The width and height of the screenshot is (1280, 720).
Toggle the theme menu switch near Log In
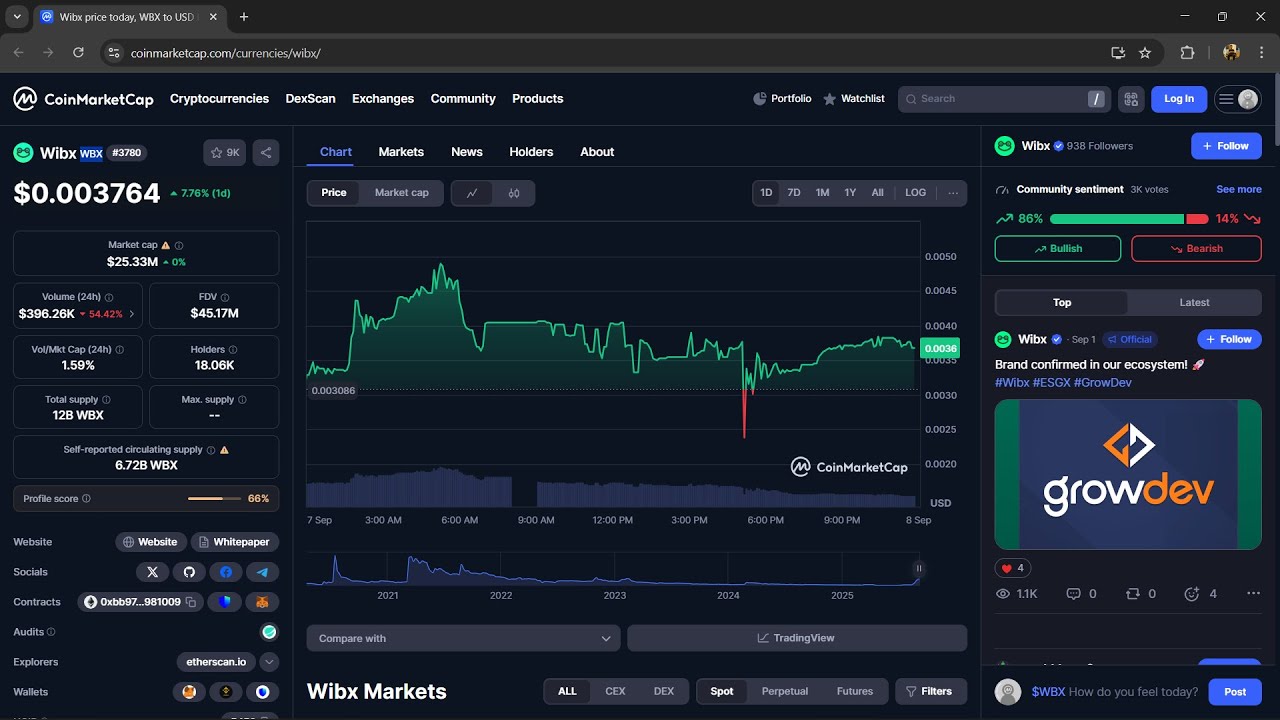(x=1237, y=99)
